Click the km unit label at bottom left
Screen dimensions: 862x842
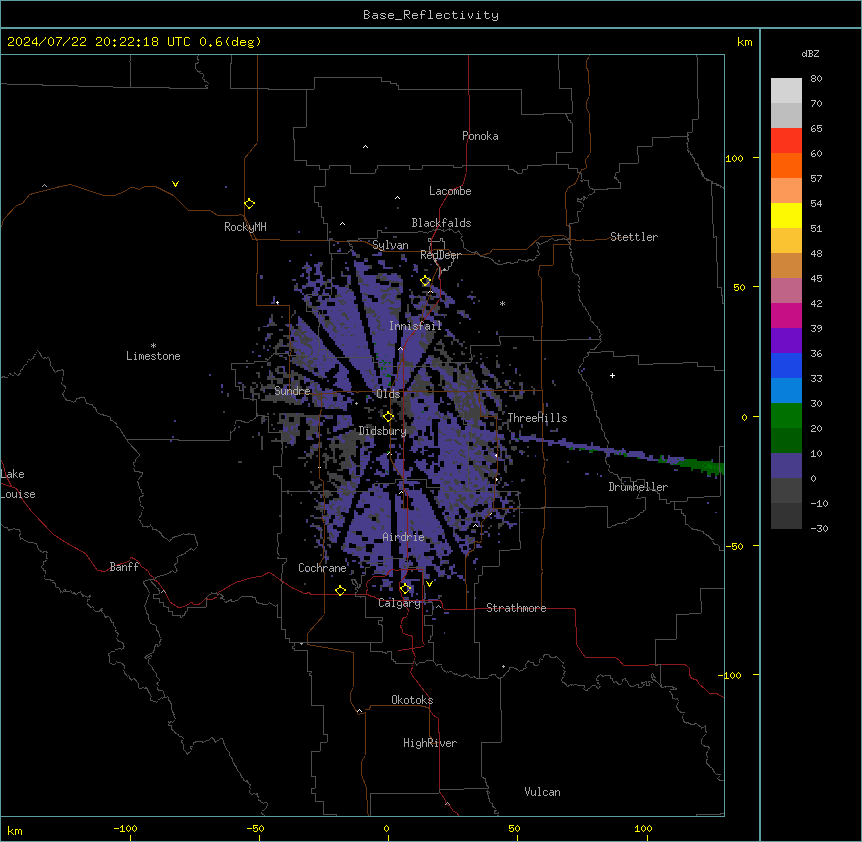click(15, 830)
